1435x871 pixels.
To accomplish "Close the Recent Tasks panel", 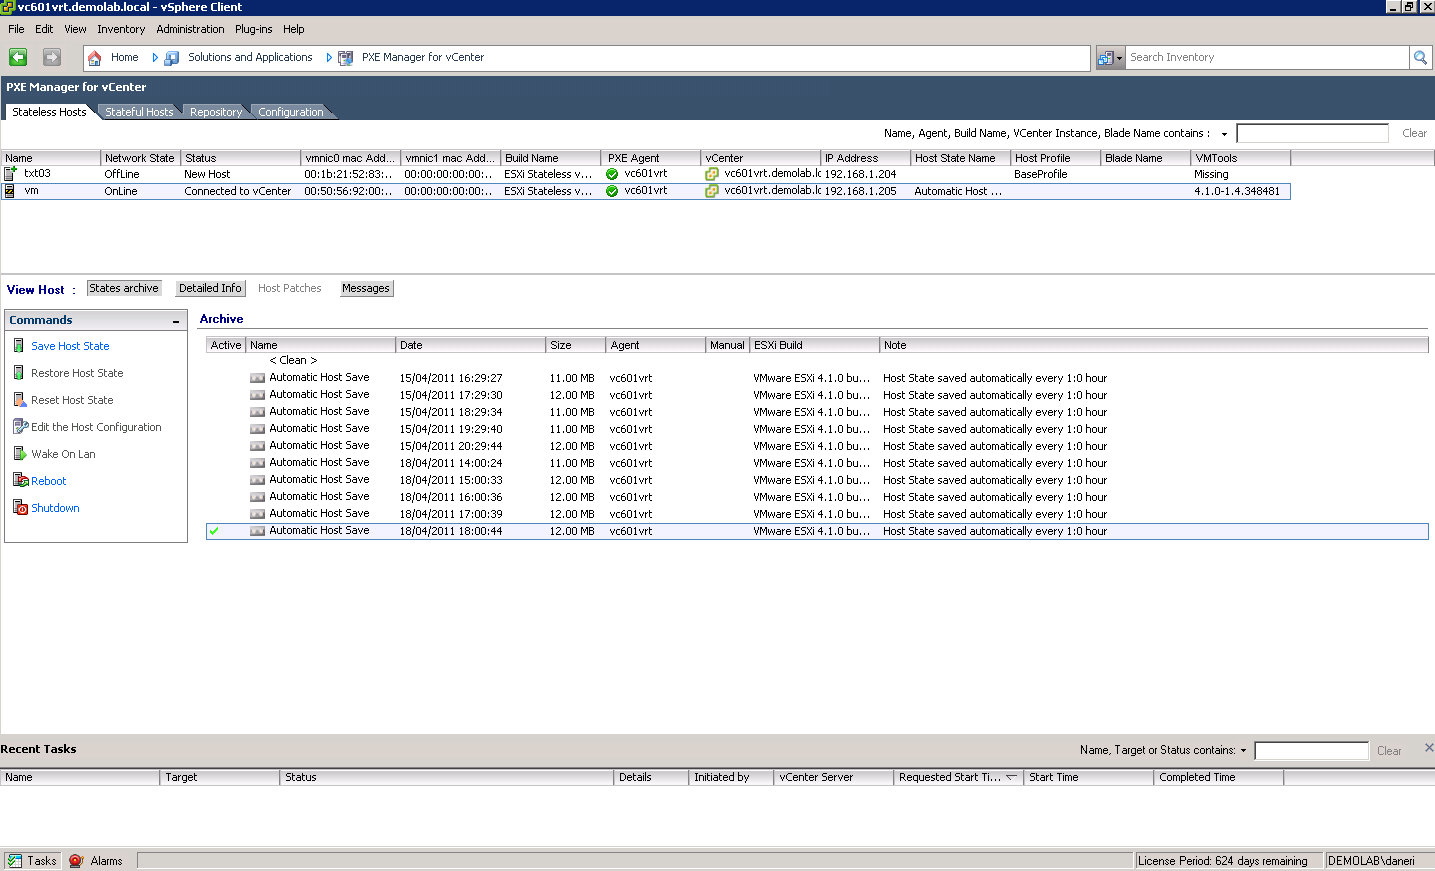I will pos(1429,747).
